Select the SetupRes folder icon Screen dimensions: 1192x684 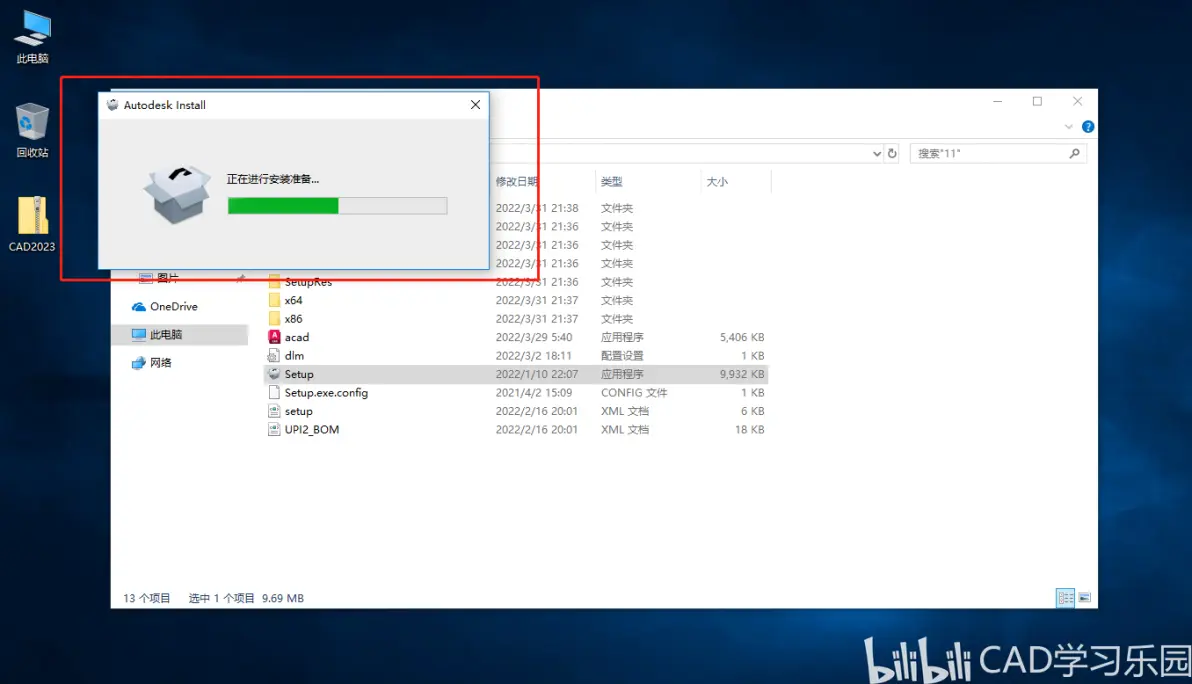274,282
